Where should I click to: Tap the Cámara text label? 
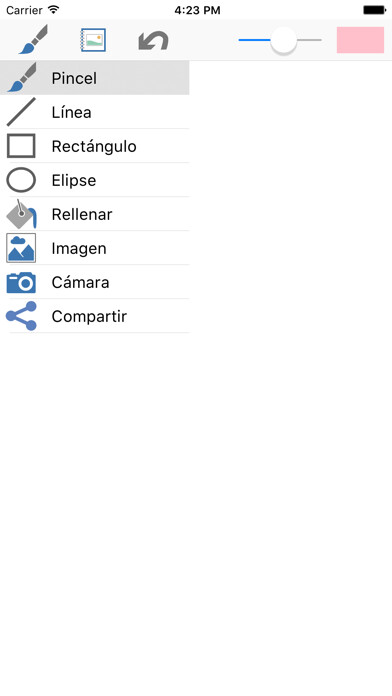(80, 282)
